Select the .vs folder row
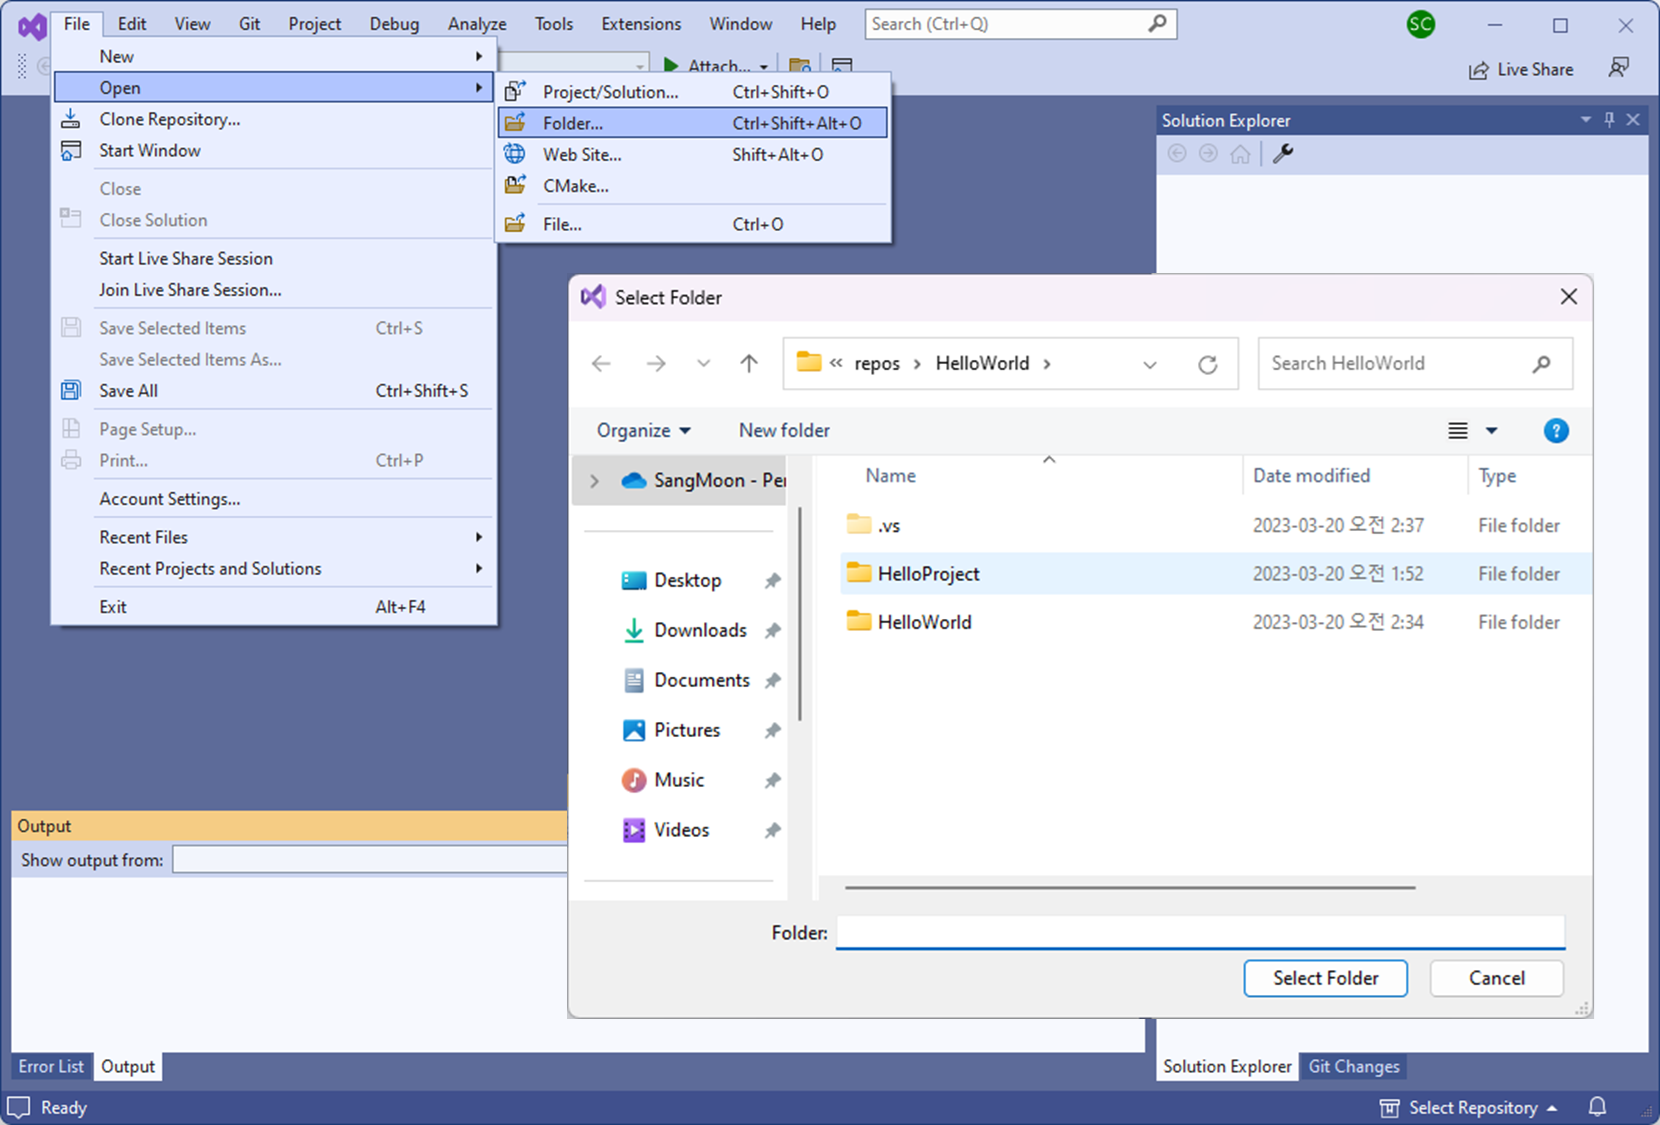 1215,525
